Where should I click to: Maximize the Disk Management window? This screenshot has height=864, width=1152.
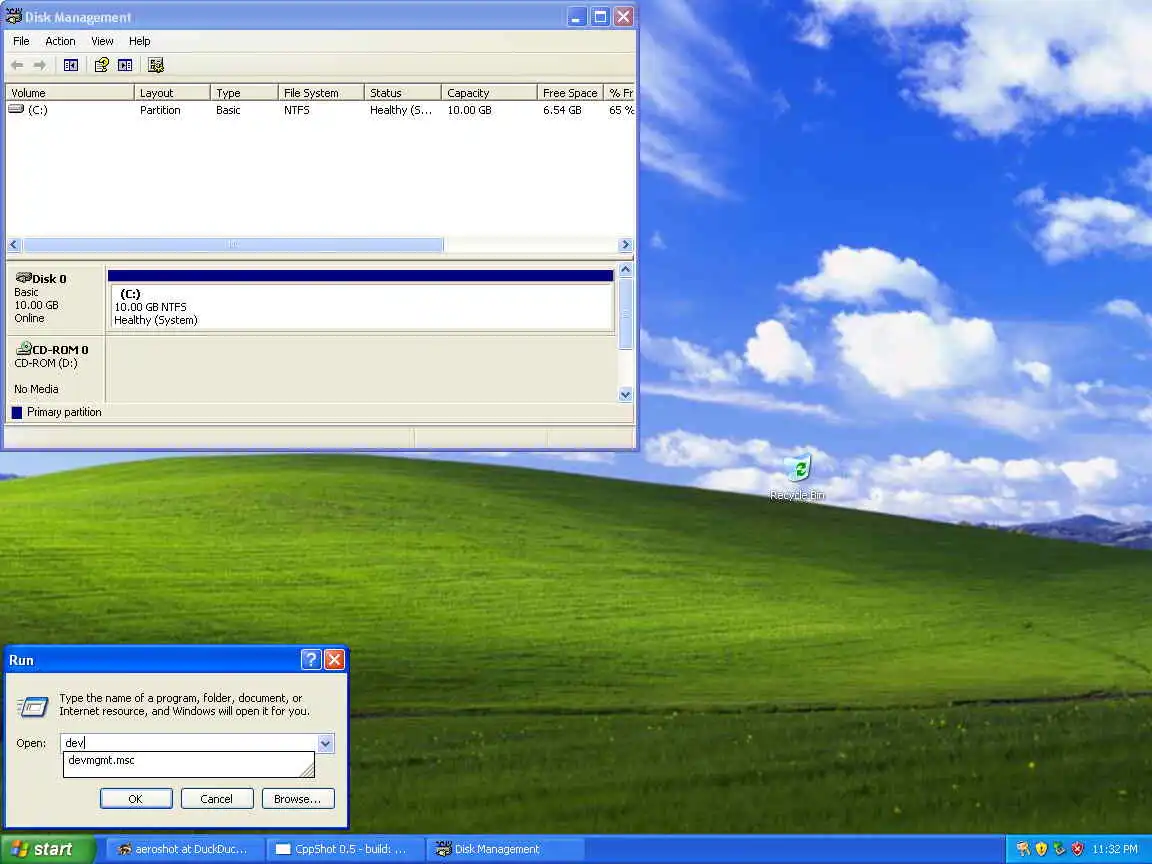[x=600, y=17]
